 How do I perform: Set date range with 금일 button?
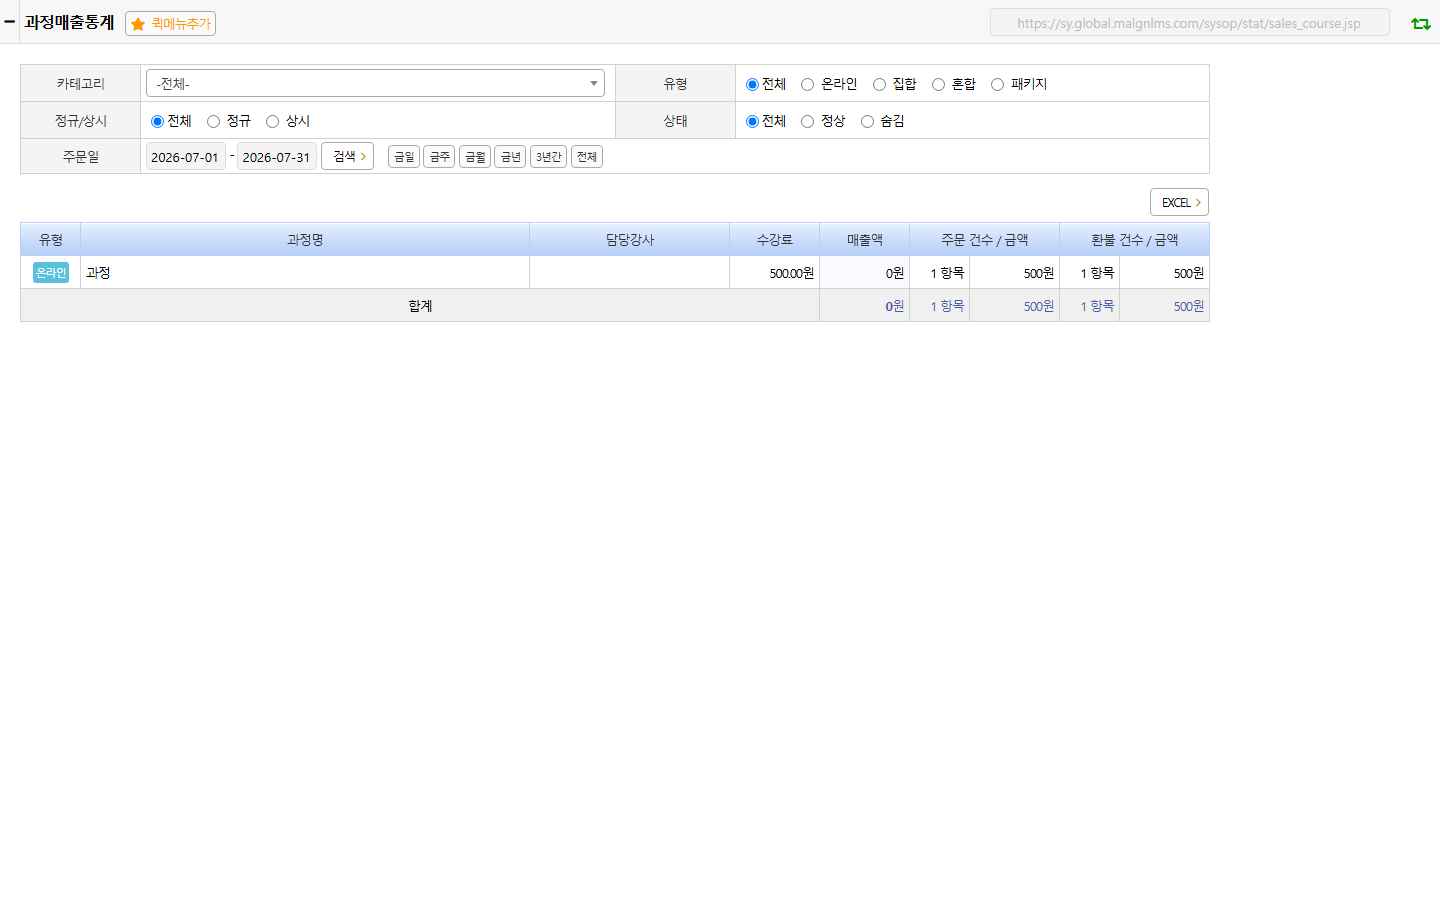coord(404,157)
